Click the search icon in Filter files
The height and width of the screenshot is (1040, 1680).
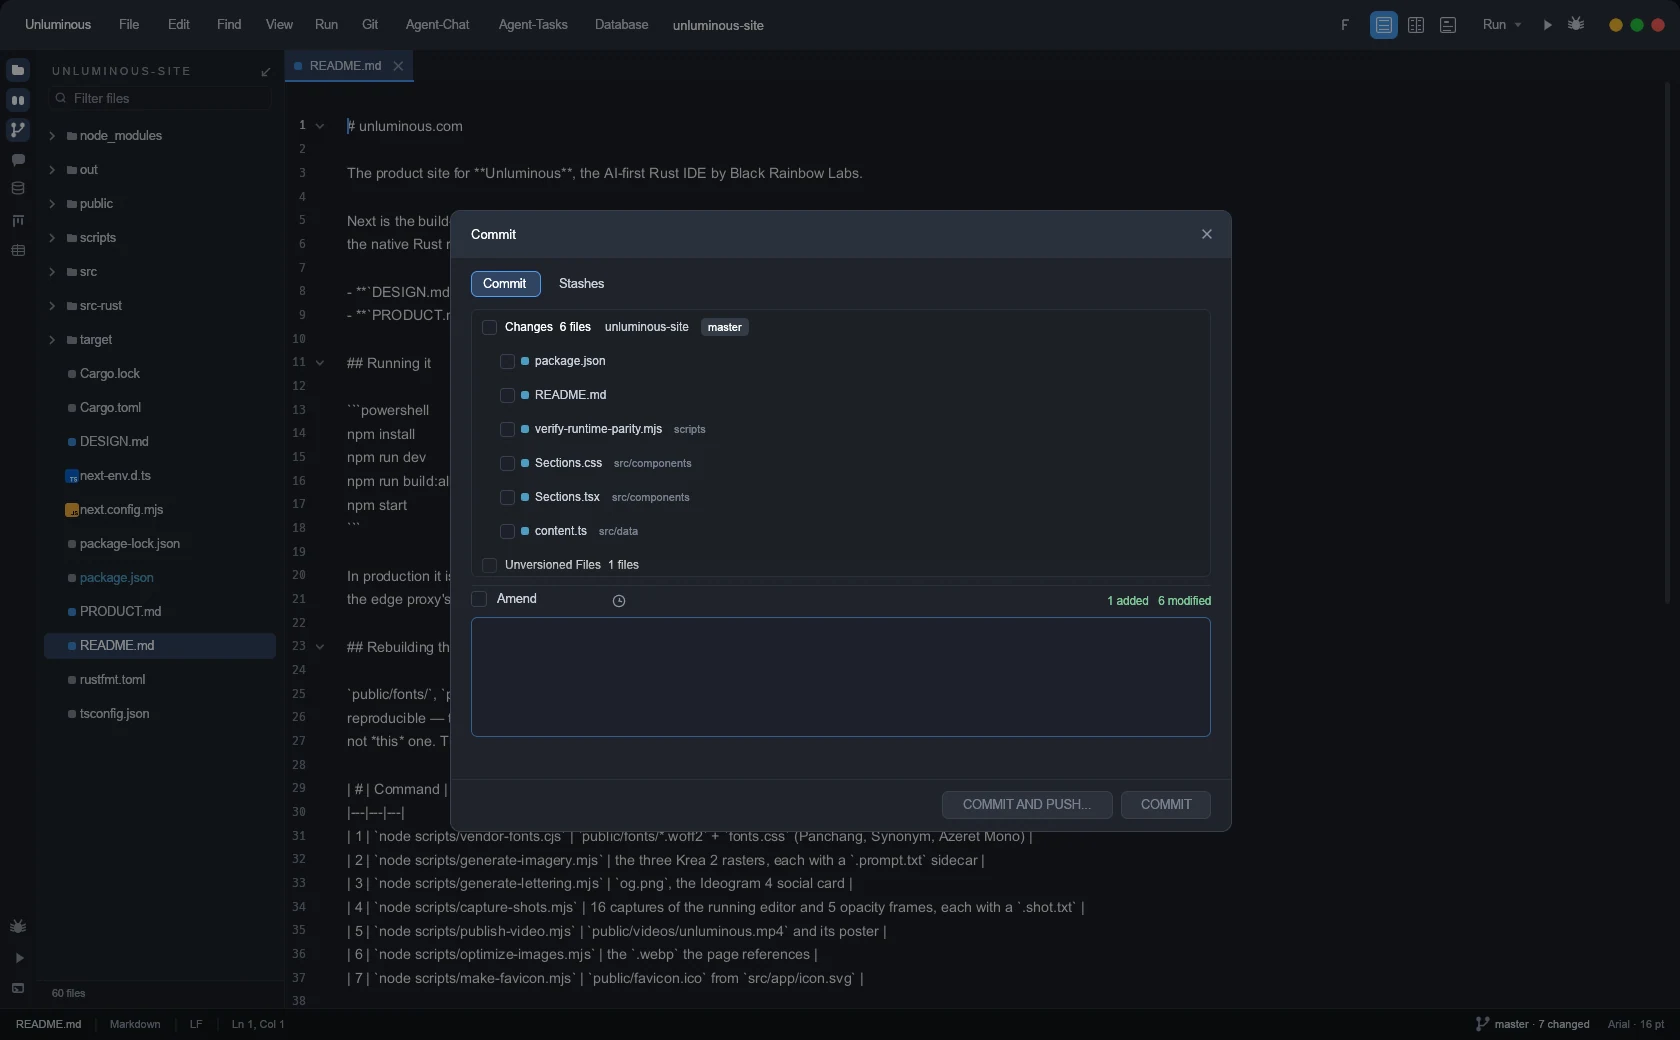[62, 98]
